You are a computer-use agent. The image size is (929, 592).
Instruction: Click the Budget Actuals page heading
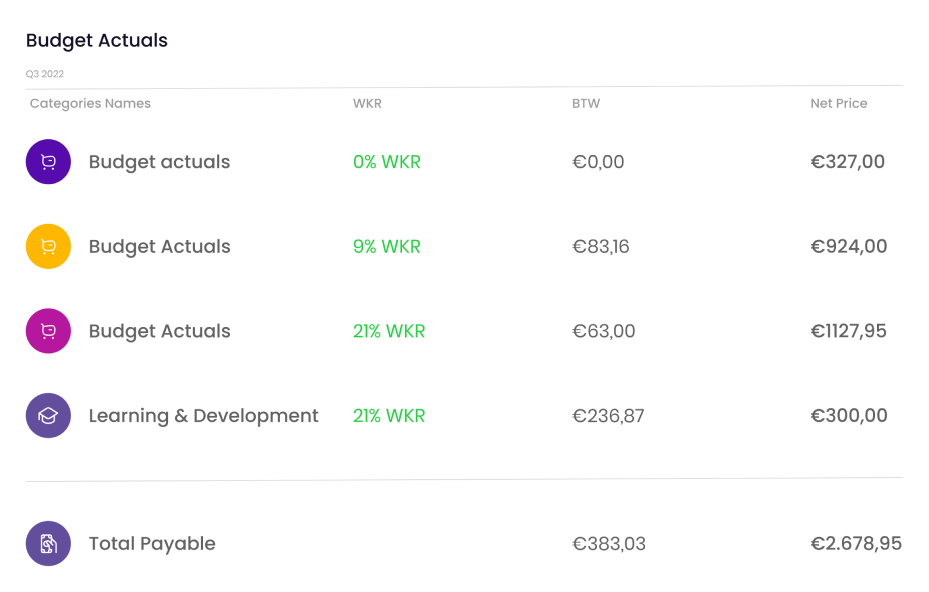pos(97,41)
